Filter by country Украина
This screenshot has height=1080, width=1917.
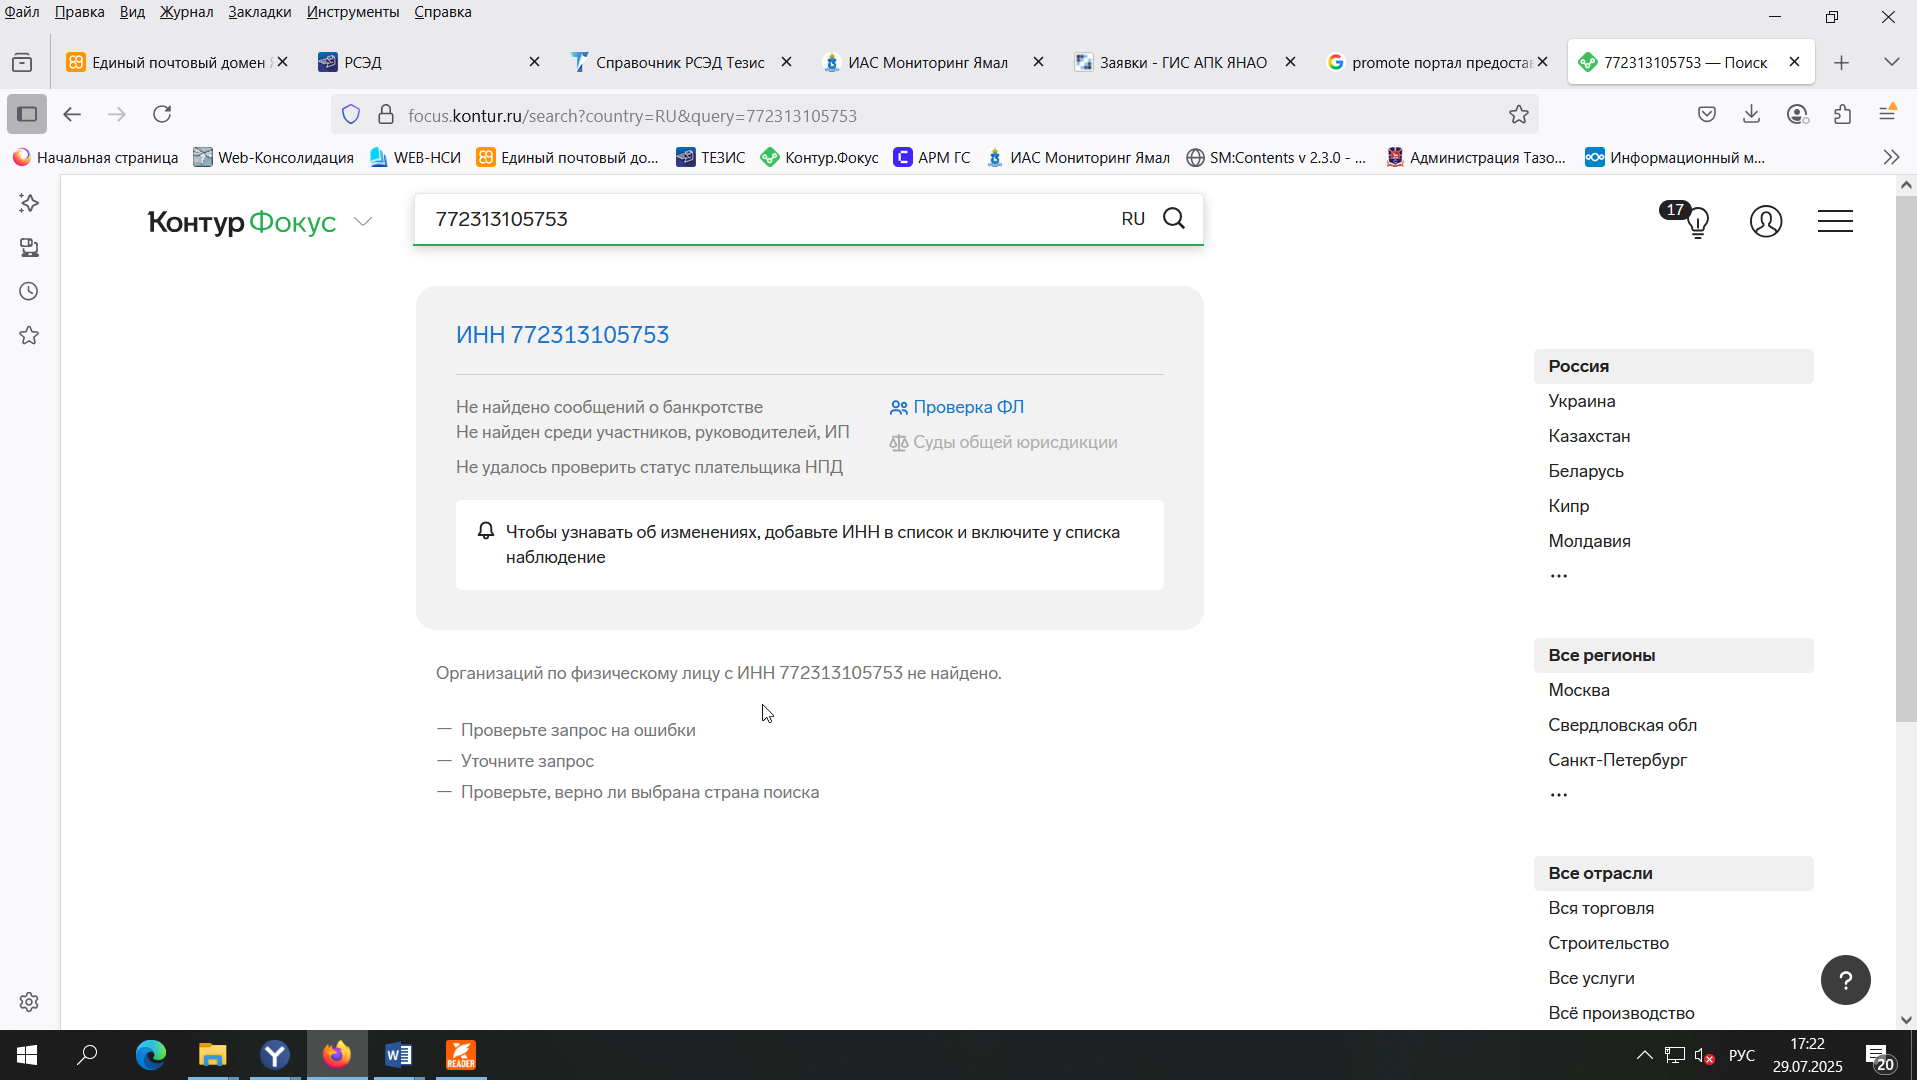(1581, 401)
